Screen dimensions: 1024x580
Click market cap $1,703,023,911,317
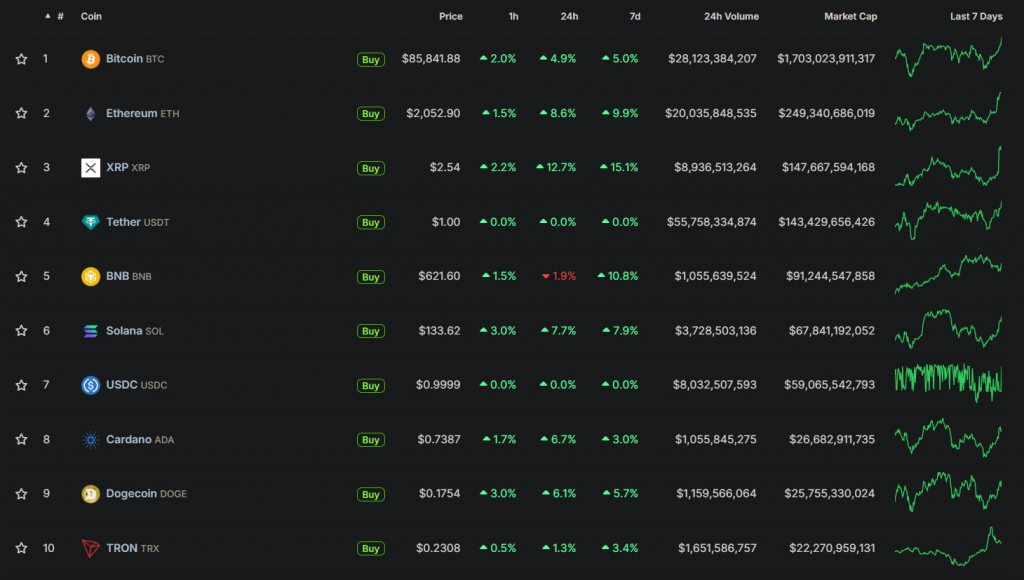pos(826,59)
